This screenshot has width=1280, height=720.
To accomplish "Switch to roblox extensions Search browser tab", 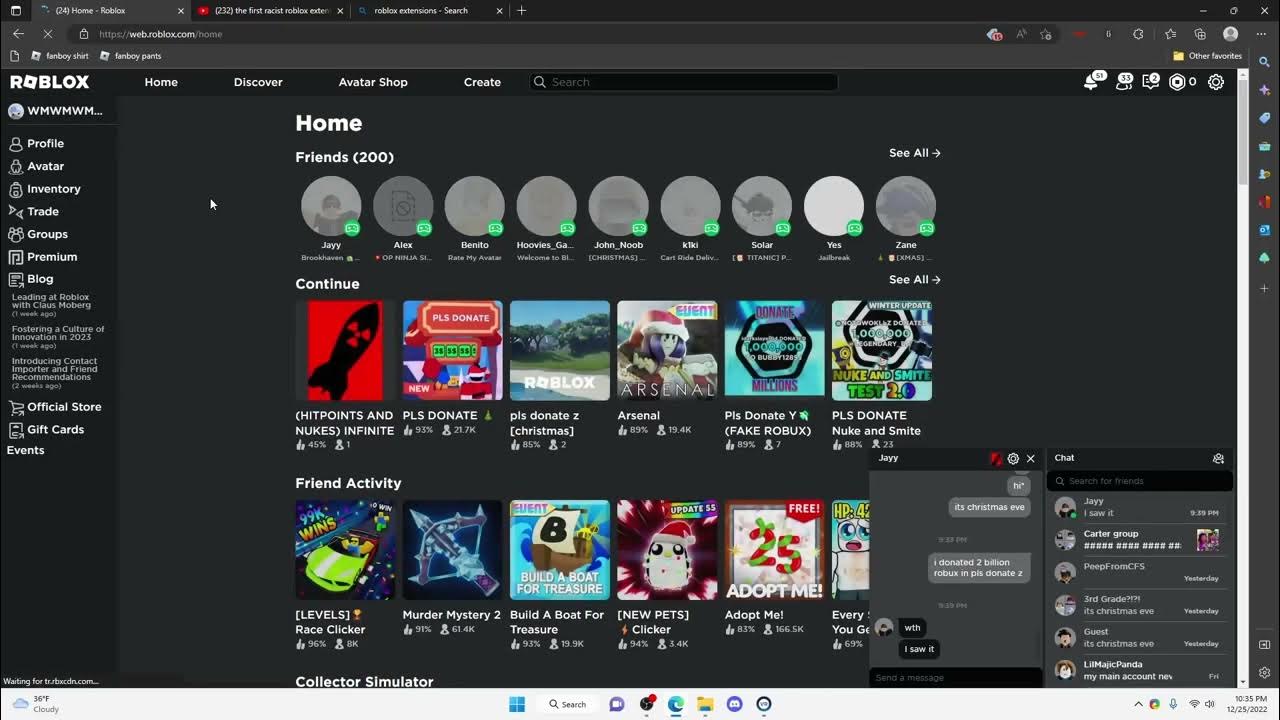I will point(430,10).
